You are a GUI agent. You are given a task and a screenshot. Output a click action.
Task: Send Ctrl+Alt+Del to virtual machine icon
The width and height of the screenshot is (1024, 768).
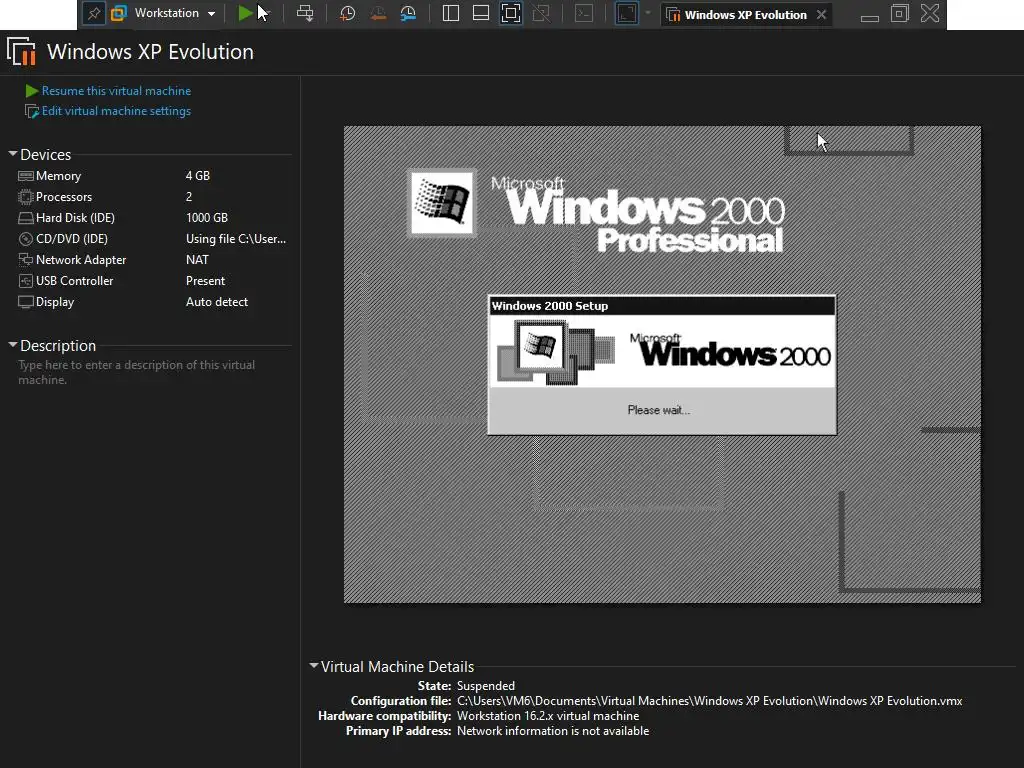click(x=305, y=13)
